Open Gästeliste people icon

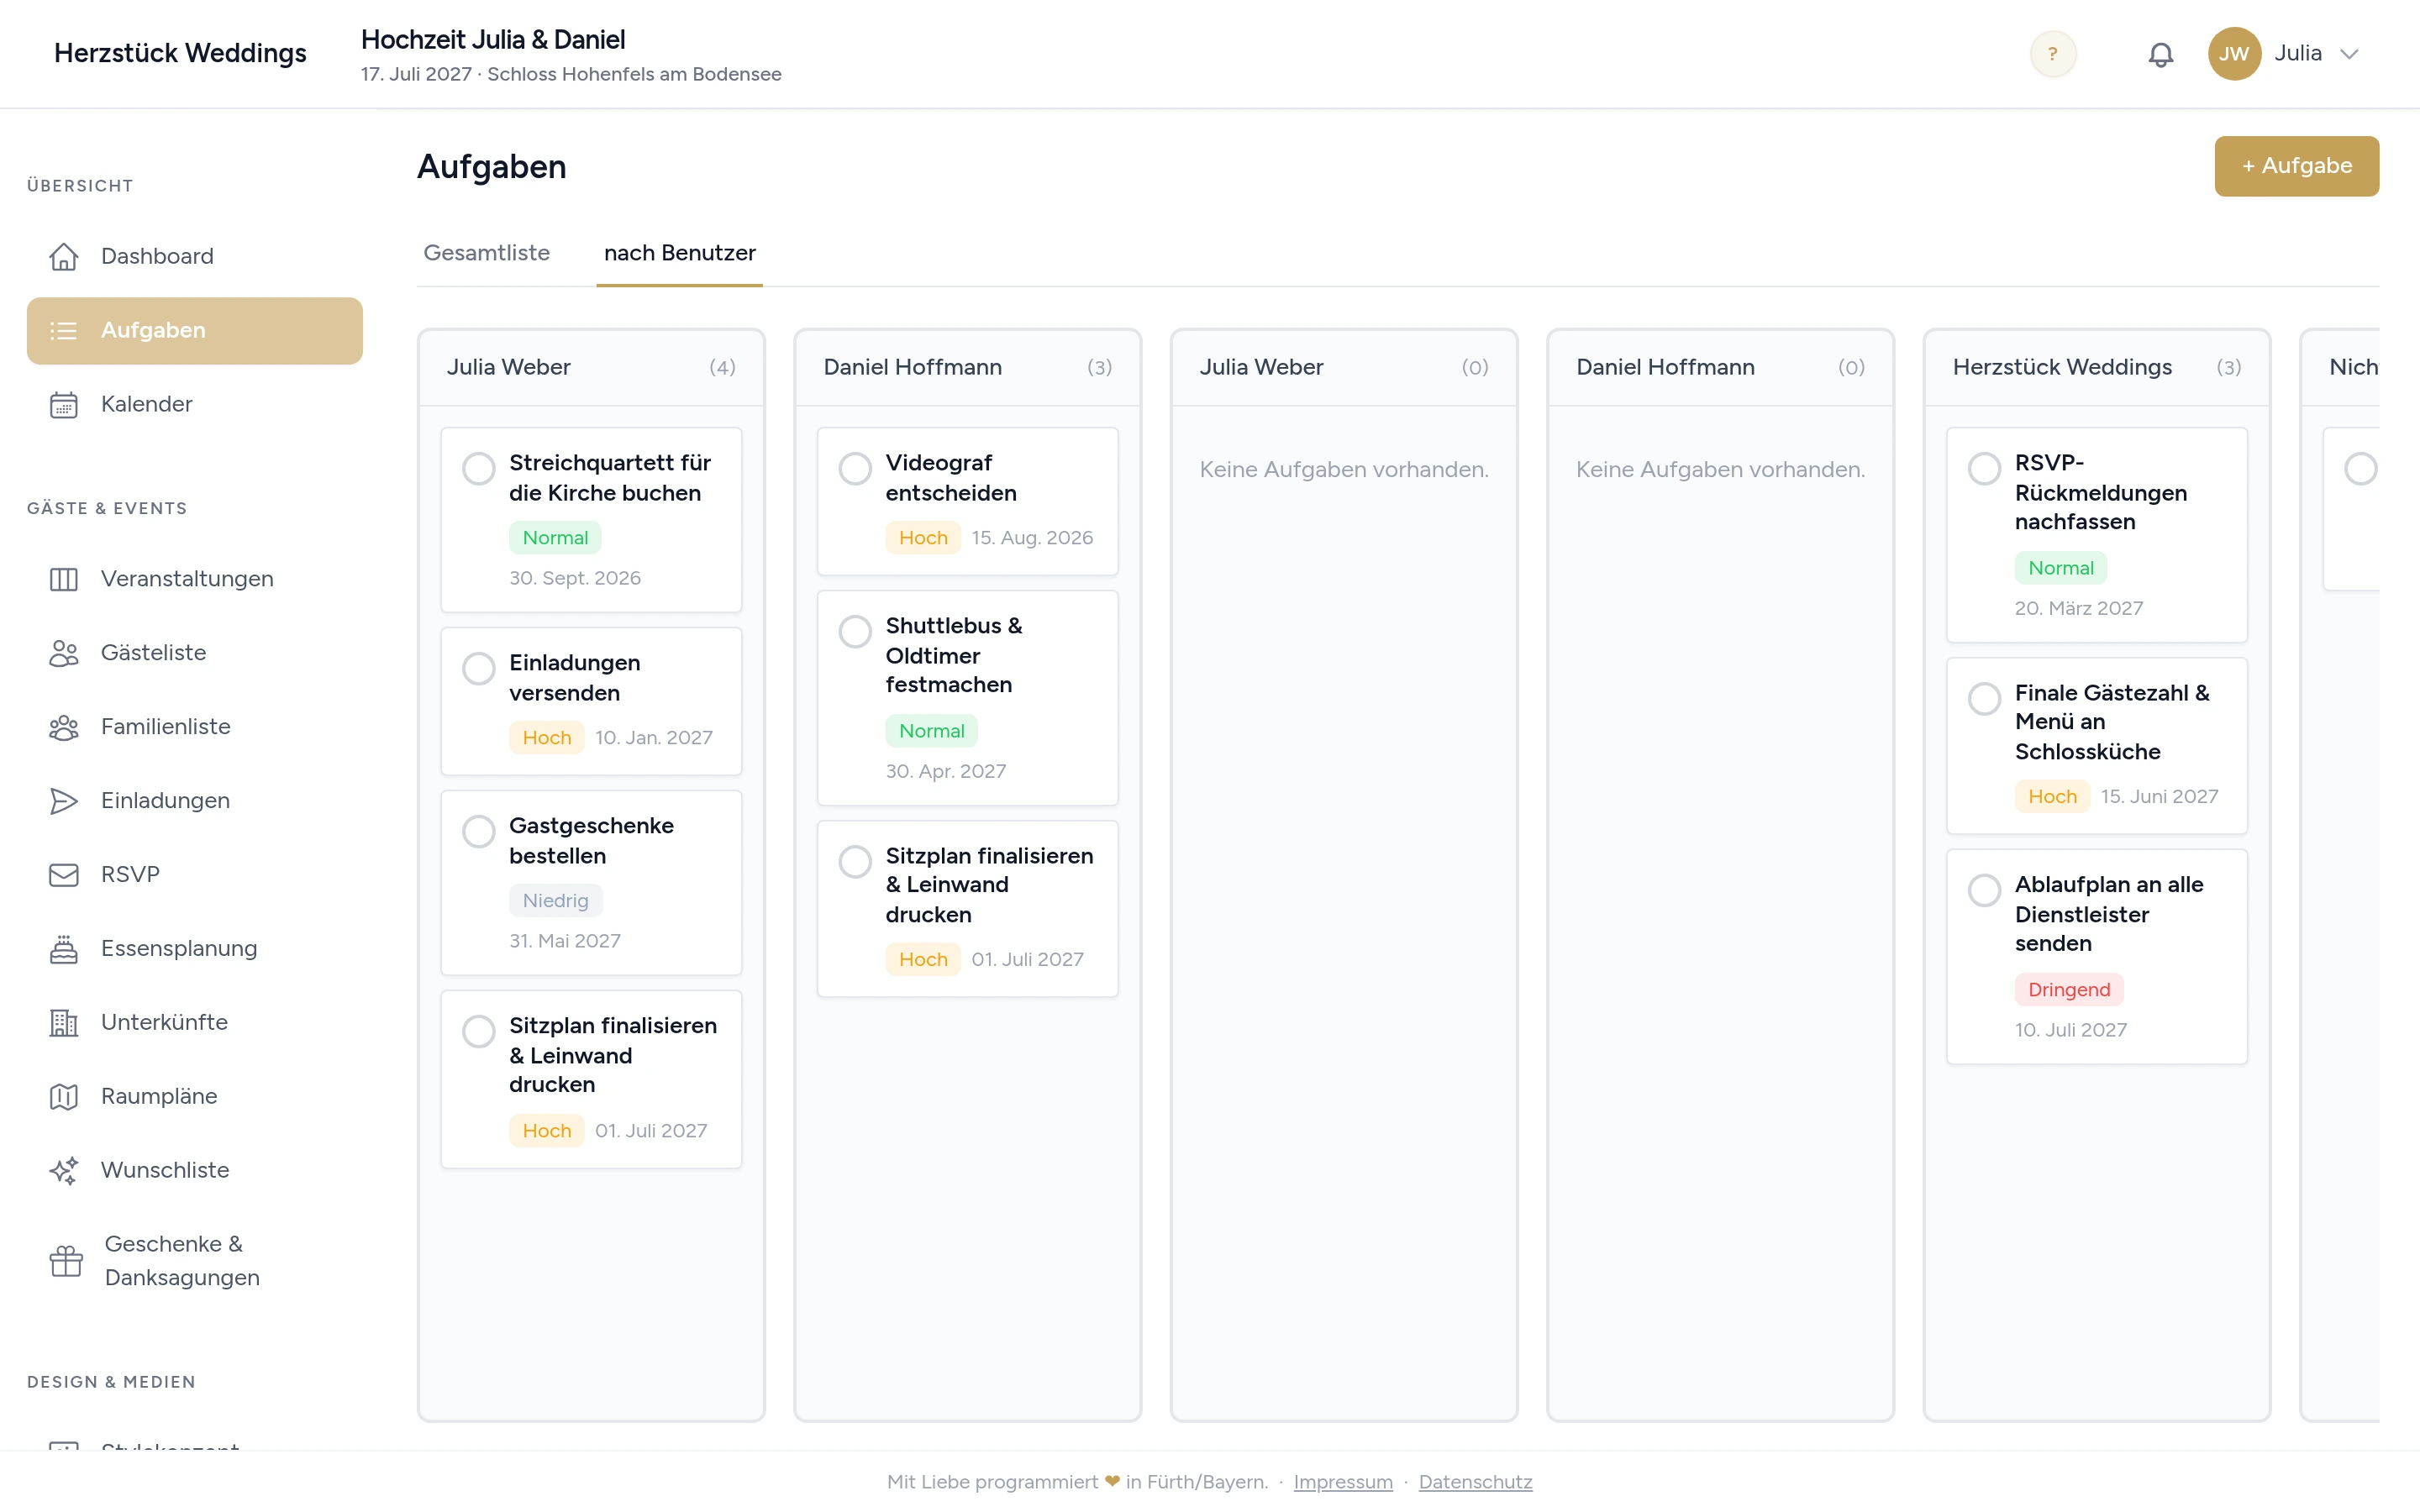click(64, 653)
